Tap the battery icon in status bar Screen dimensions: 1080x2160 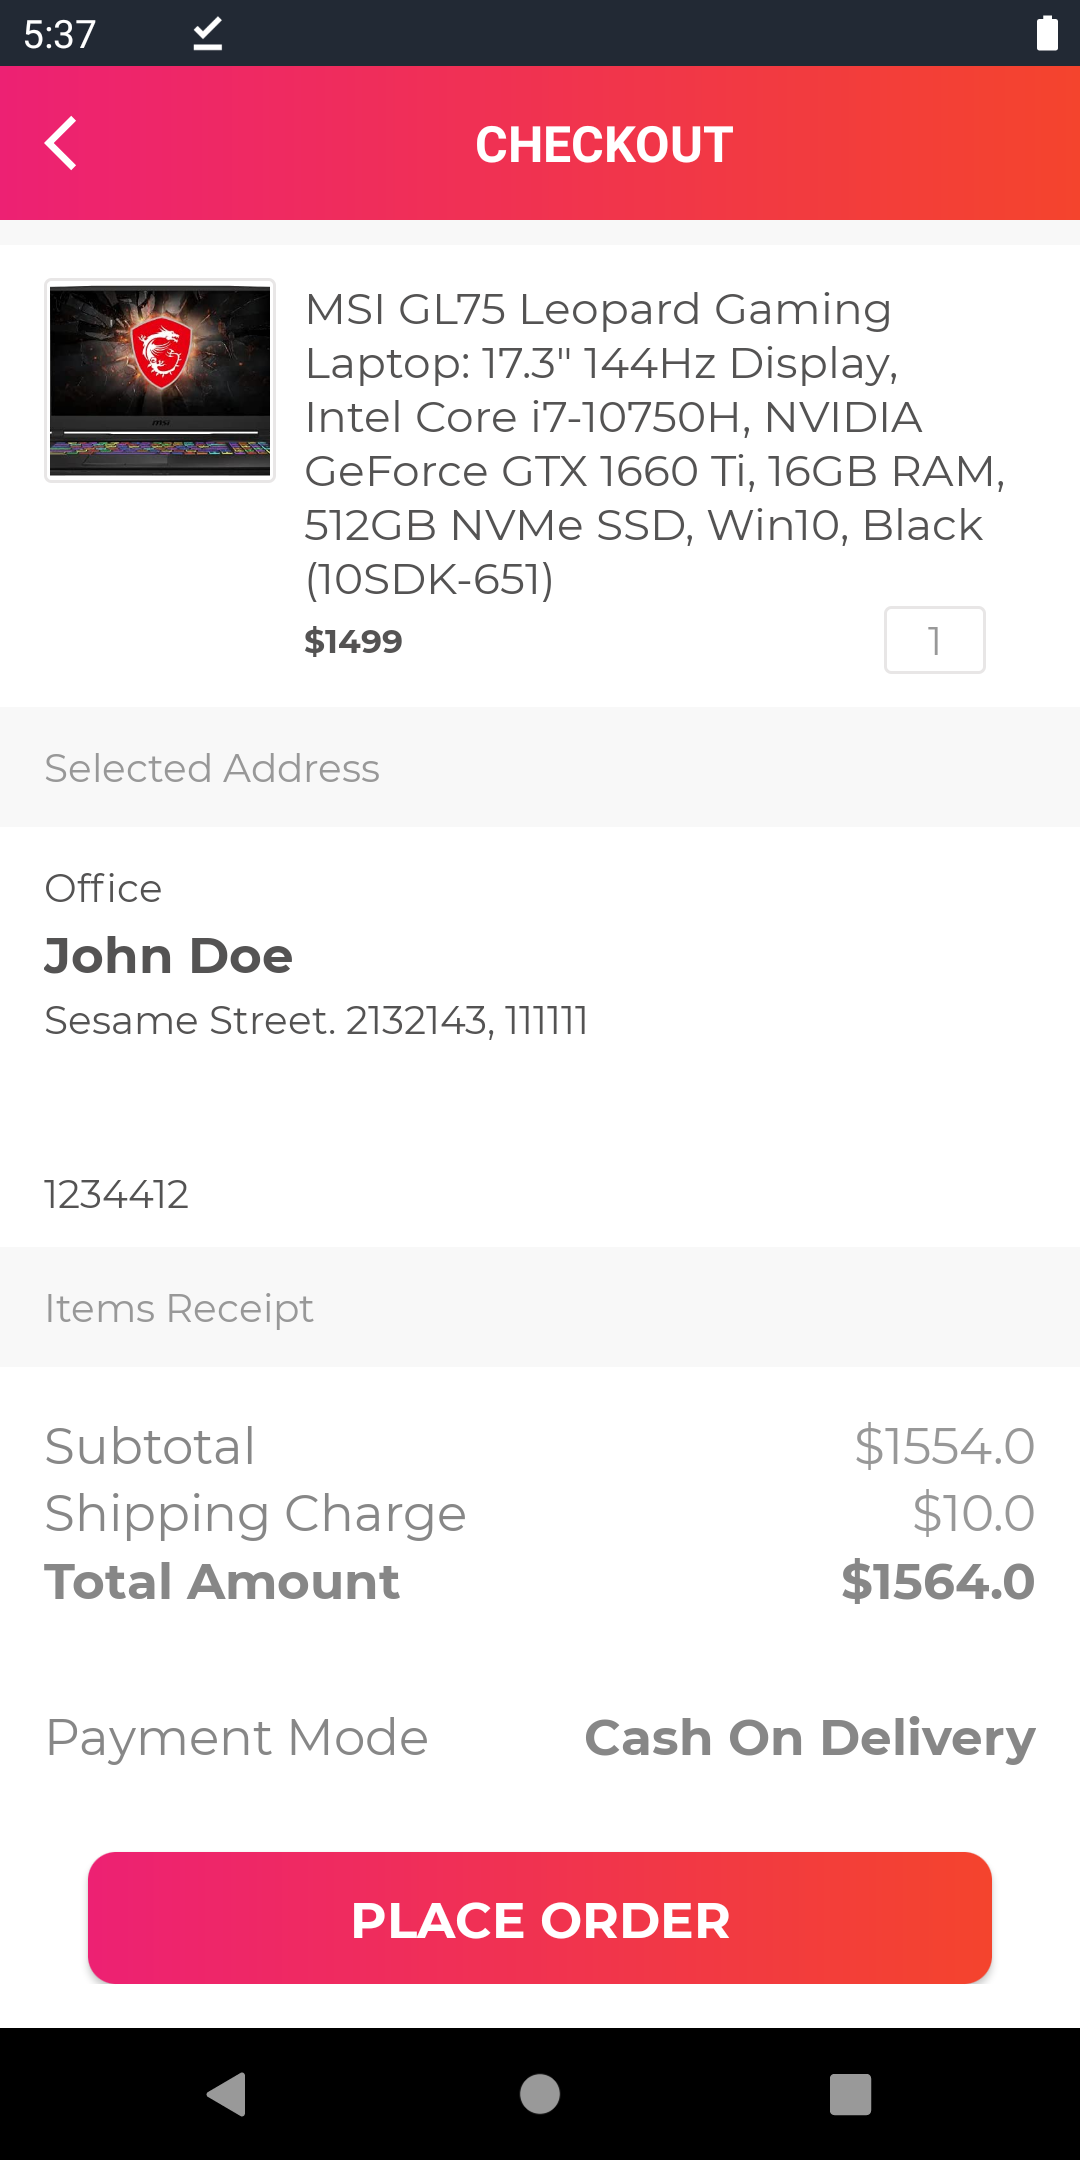click(x=1046, y=33)
